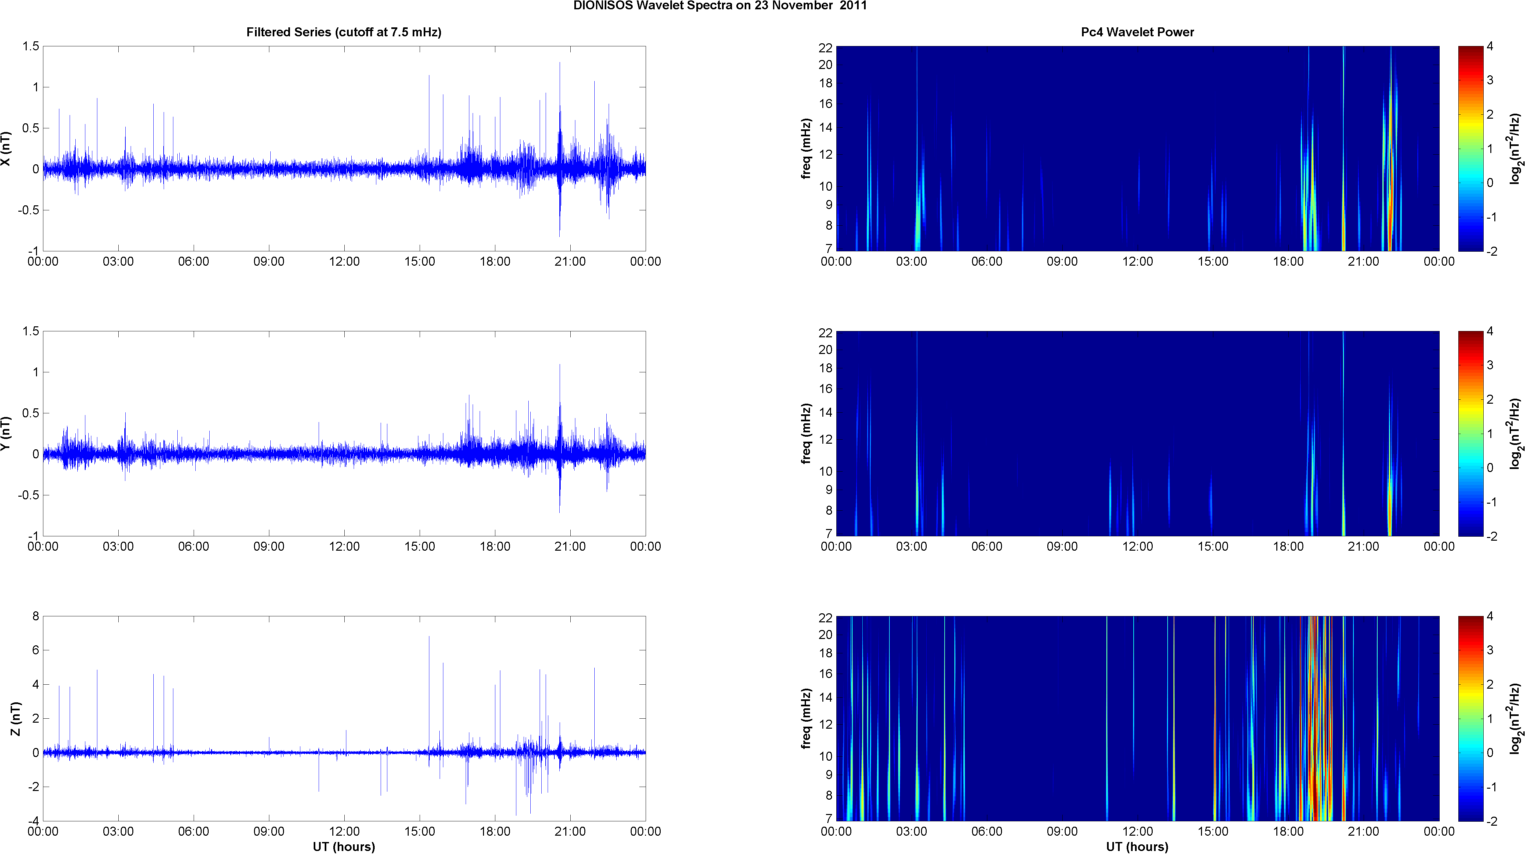Click the 'Y (nT)' axis label
The image size is (1525, 854).
7,434
